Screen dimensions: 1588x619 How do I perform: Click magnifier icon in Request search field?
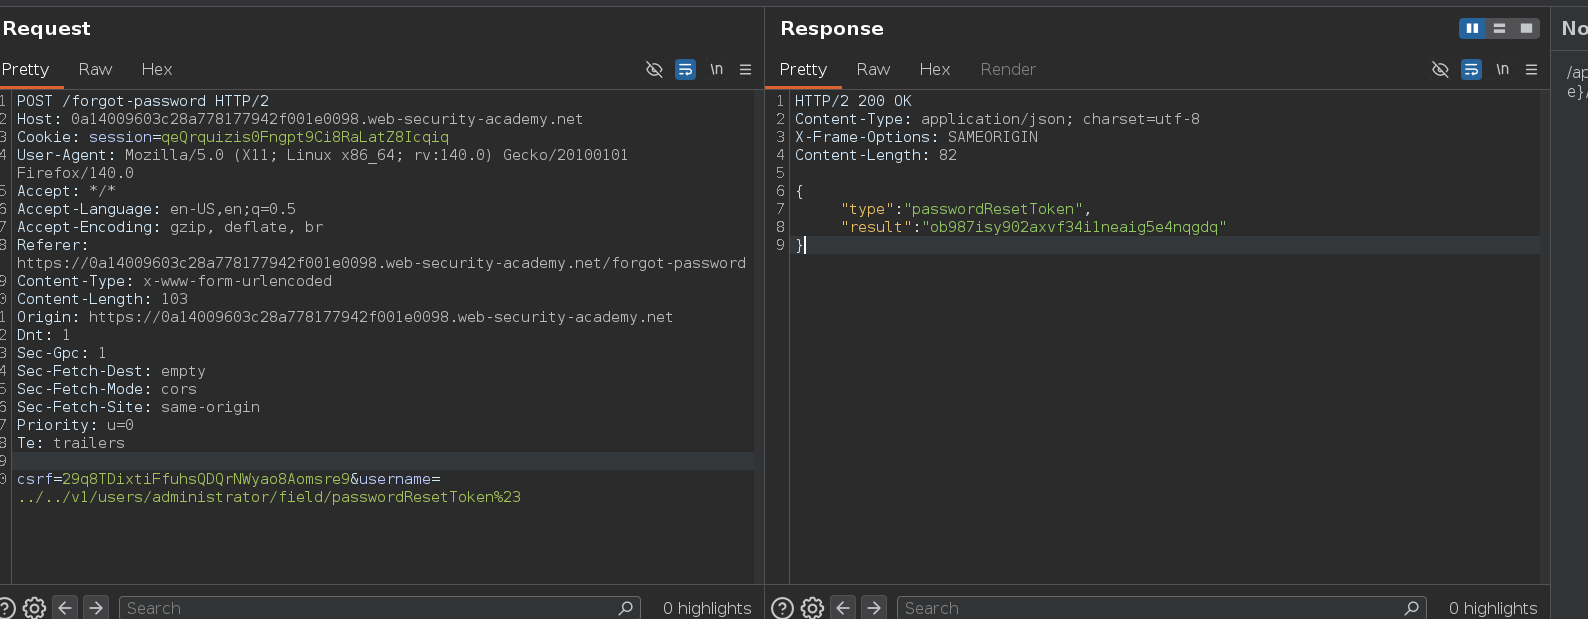click(626, 607)
